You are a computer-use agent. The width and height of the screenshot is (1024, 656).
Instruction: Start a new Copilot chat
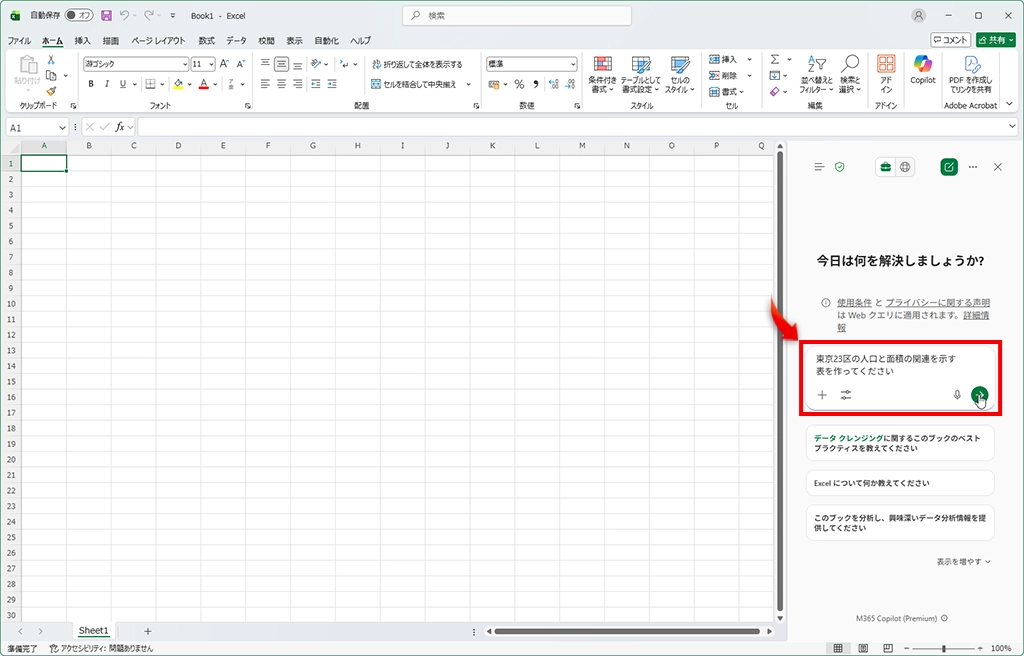point(948,167)
